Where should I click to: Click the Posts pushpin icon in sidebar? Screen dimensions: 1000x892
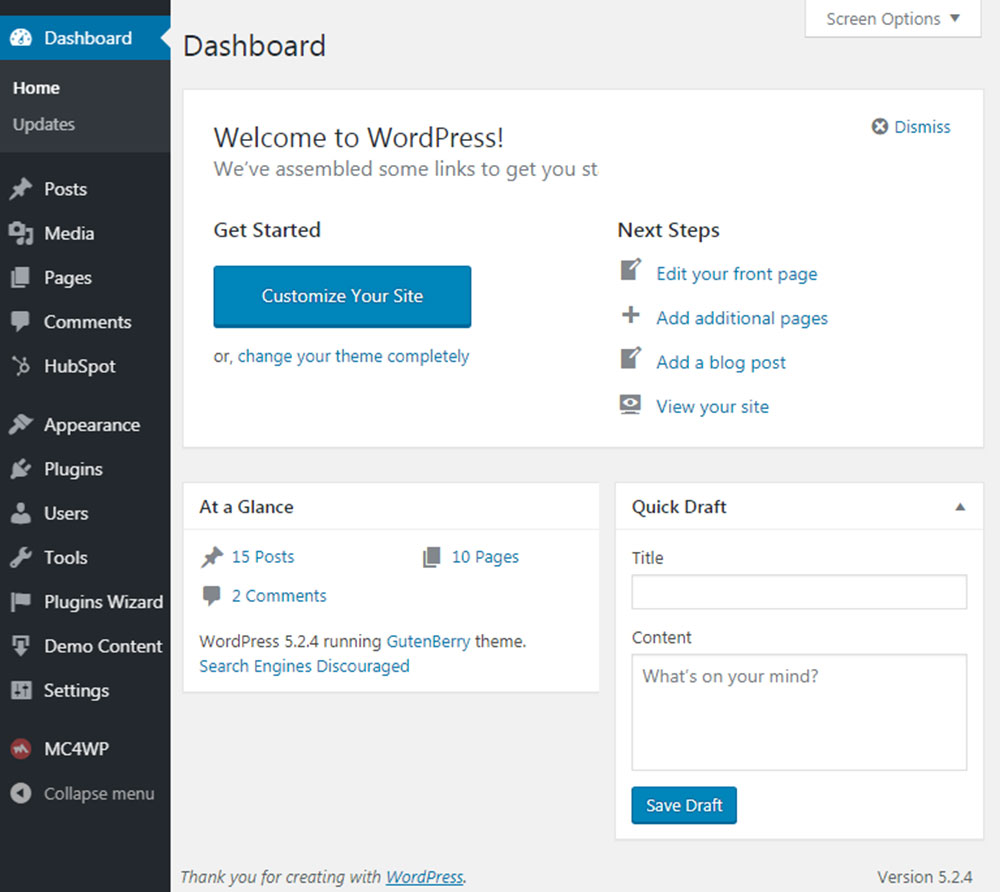(x=21, y=189)
